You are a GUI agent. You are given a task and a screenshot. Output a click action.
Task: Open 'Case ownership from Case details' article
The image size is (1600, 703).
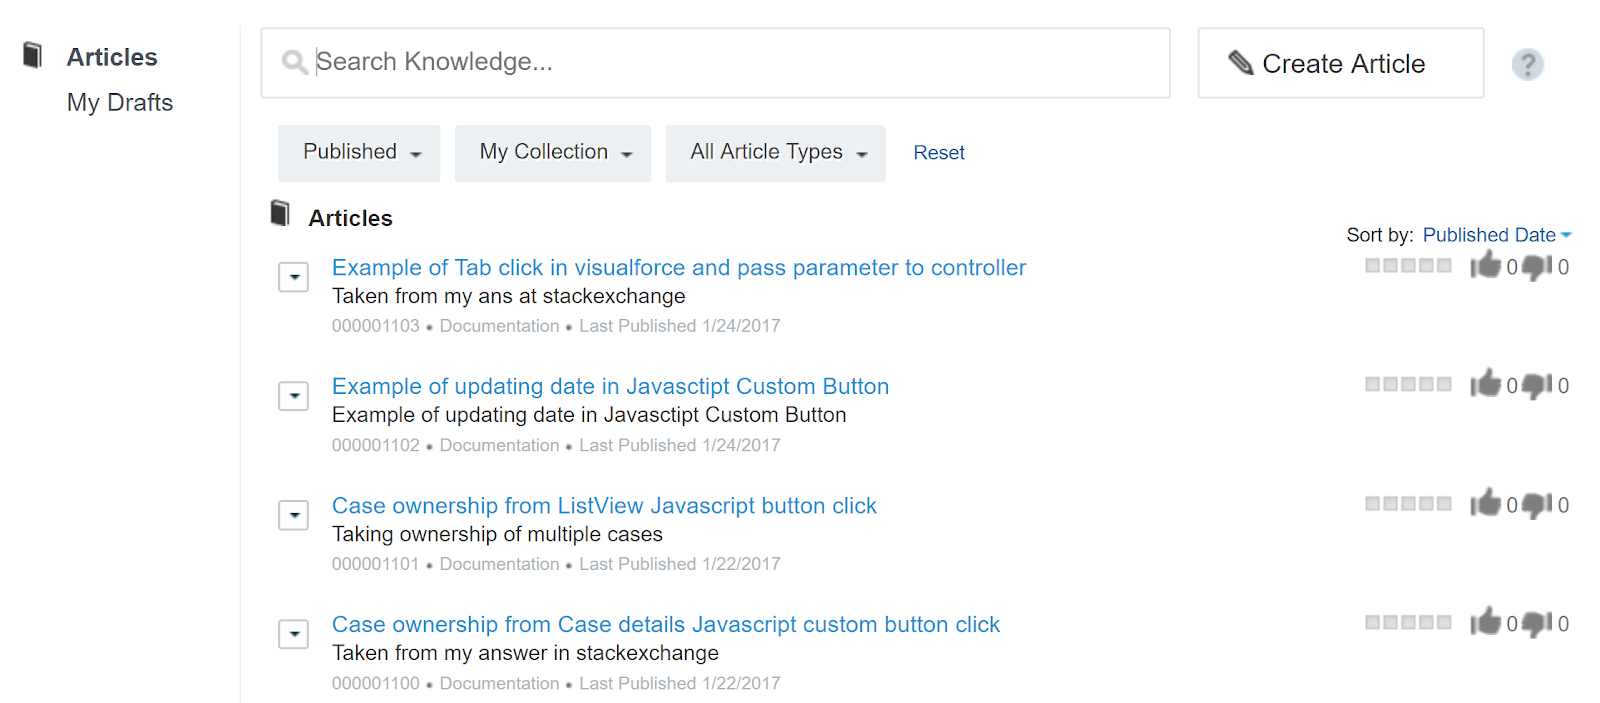[666, 625]
